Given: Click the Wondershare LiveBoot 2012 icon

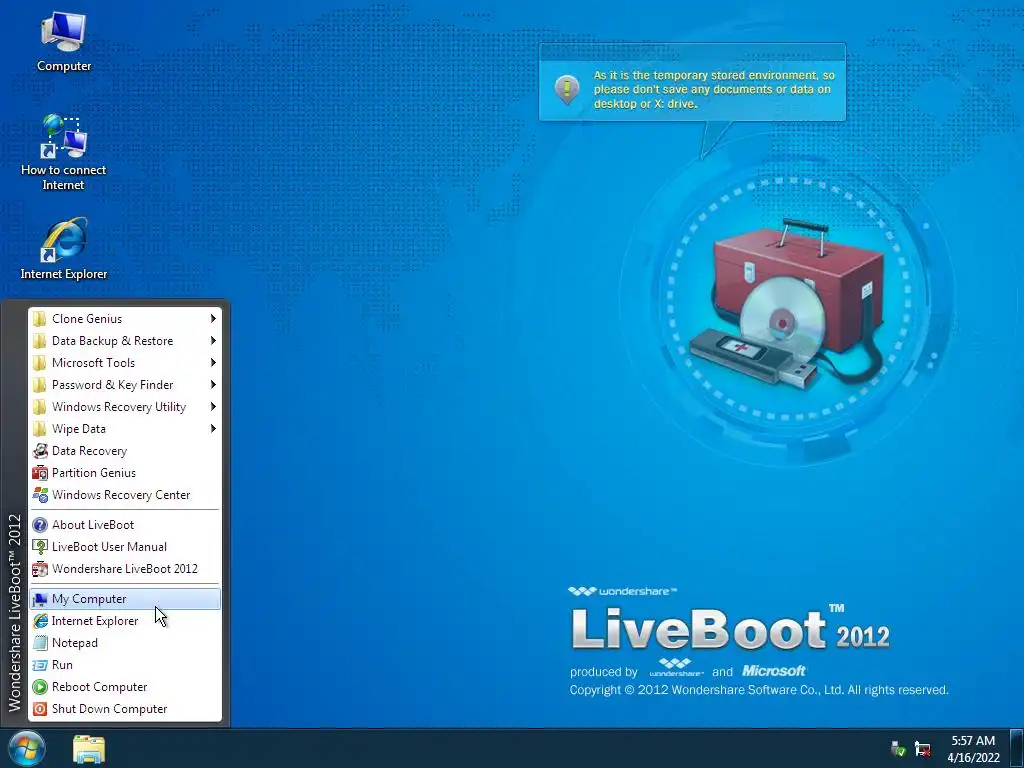Looking at the screenshot, I should coord(40,569).
